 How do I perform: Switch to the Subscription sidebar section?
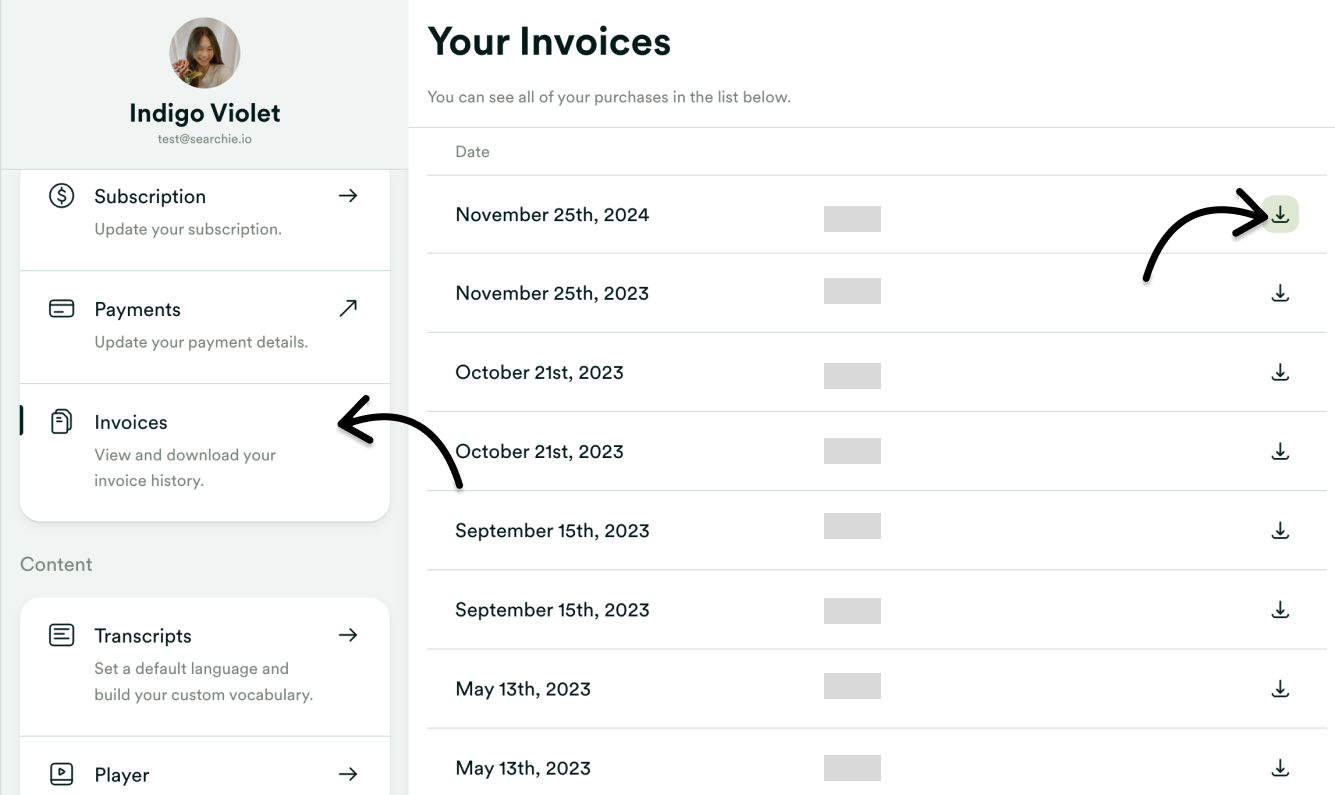[x=150, y=195]
